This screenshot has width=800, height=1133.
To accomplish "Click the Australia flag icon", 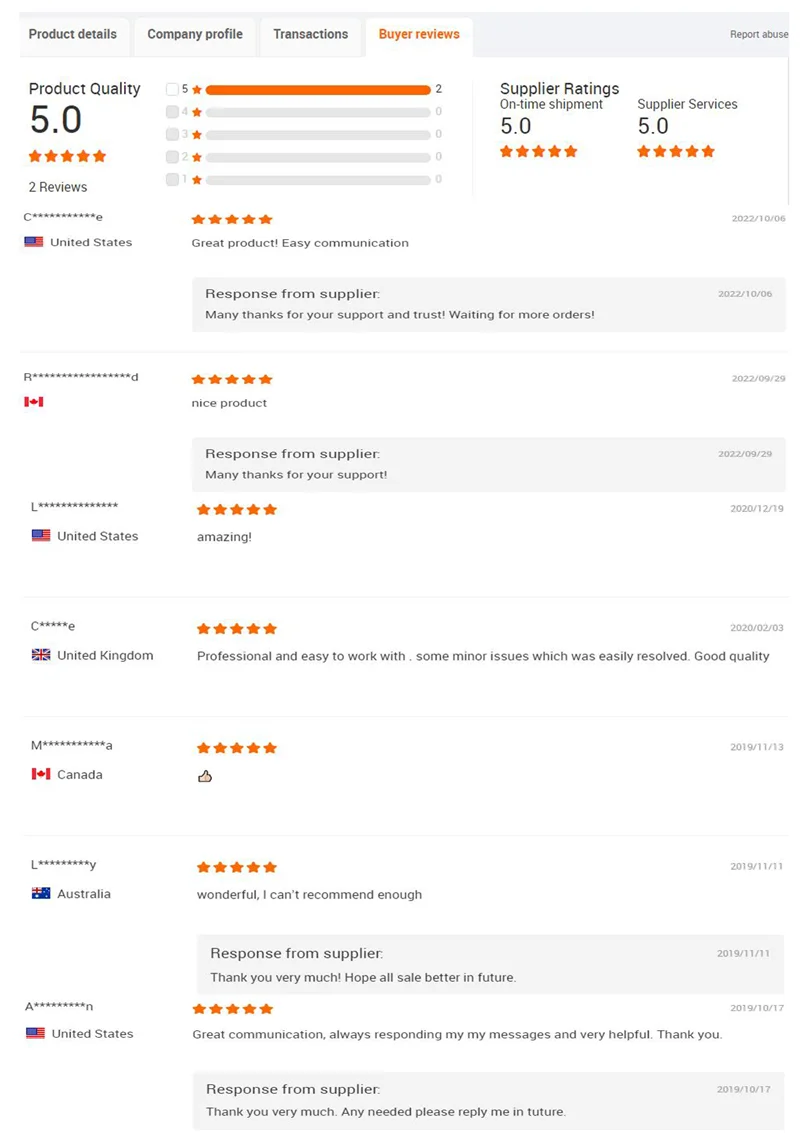I will click(41, 894).
